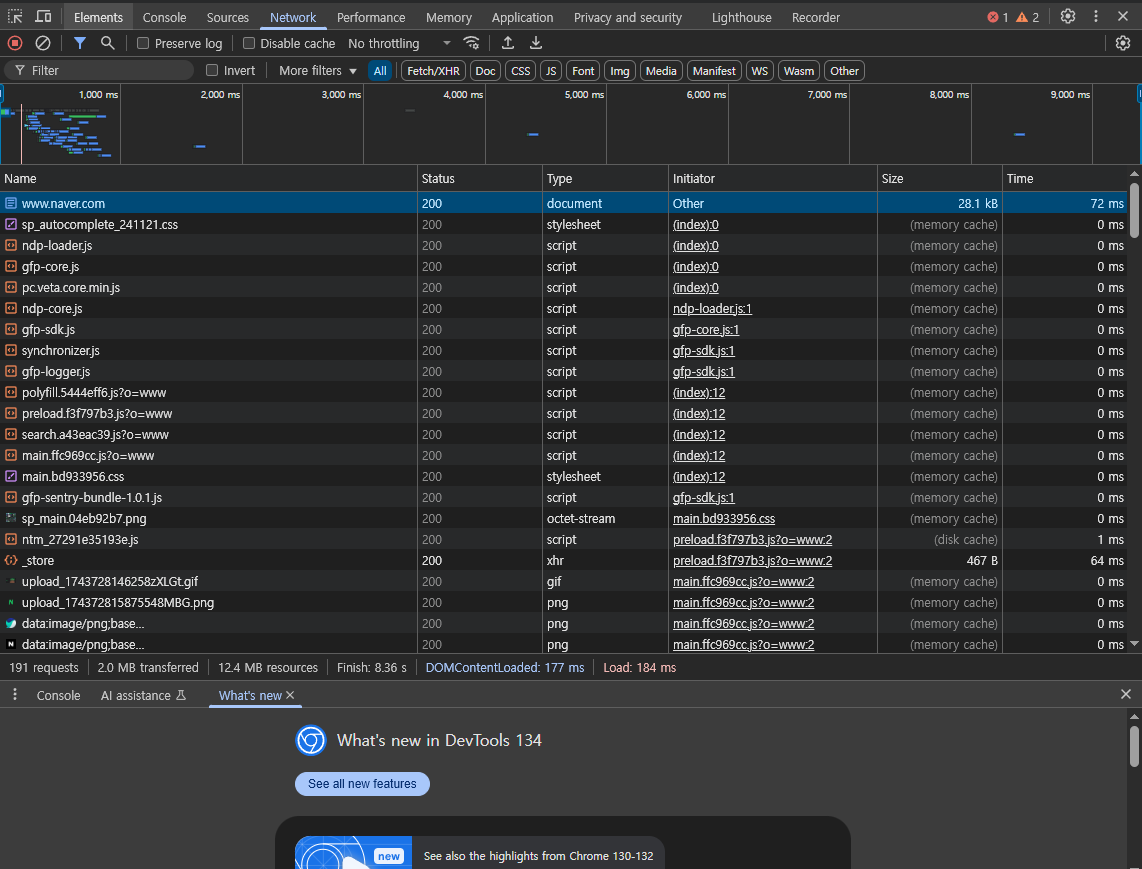Tick the Invert filter checkbox
This screenshot has height=869, width=1142.
[212, 70]
